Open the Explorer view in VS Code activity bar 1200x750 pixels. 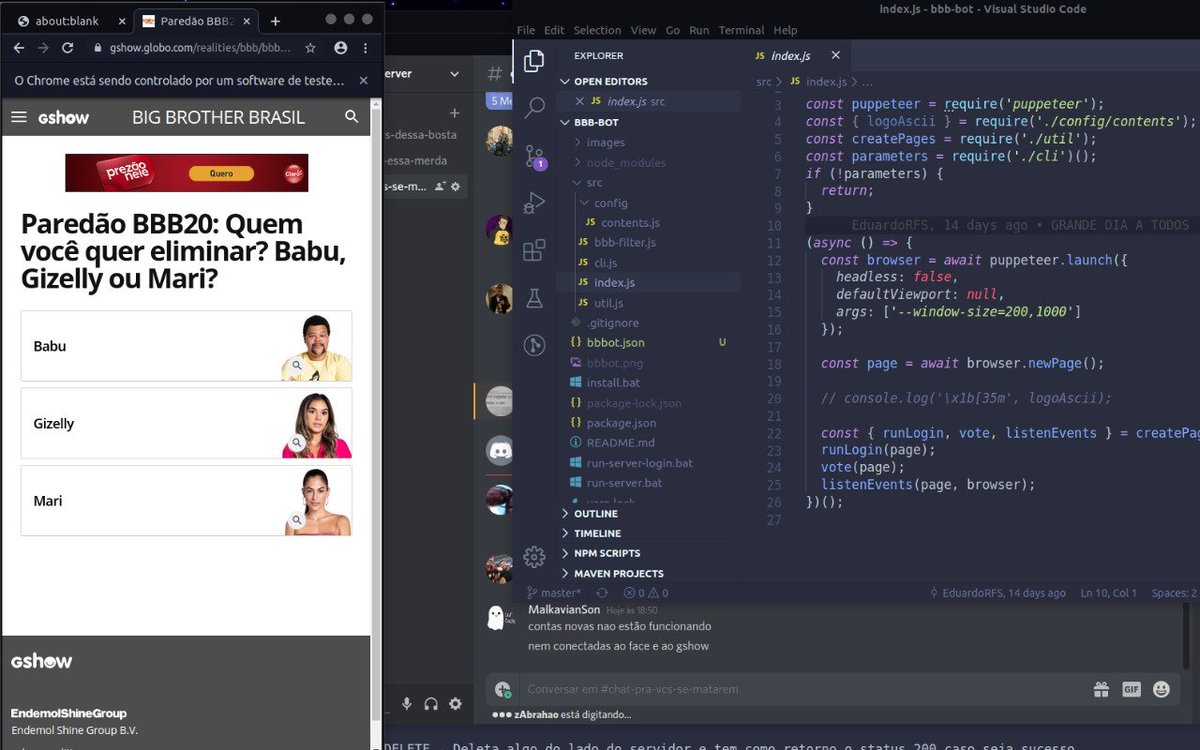[x=534, y=60]
